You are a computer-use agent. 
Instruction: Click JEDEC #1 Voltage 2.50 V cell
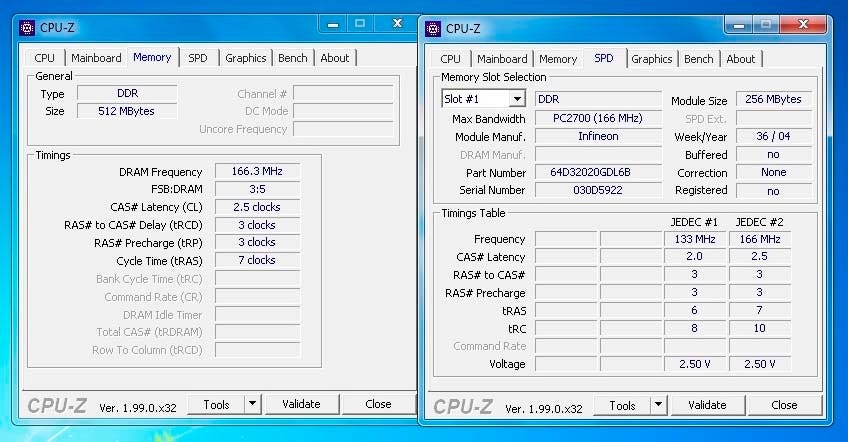point(694,364)
